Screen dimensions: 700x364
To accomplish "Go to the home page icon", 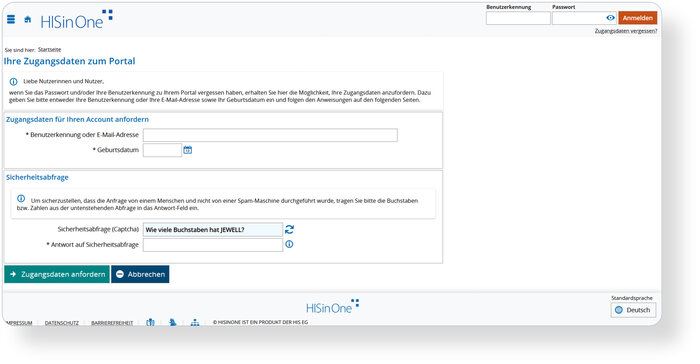I will tap(28, 19).
